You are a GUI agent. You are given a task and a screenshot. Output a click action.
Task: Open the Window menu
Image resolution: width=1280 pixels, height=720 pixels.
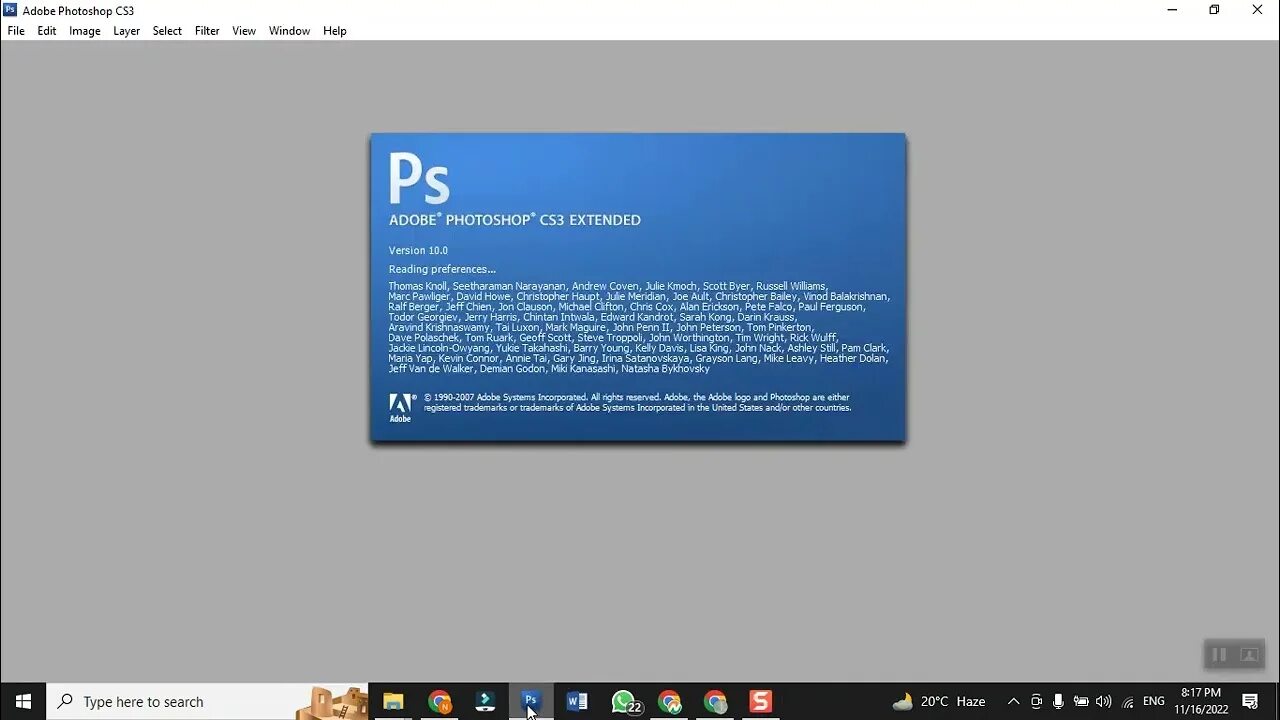coord(289,31)
